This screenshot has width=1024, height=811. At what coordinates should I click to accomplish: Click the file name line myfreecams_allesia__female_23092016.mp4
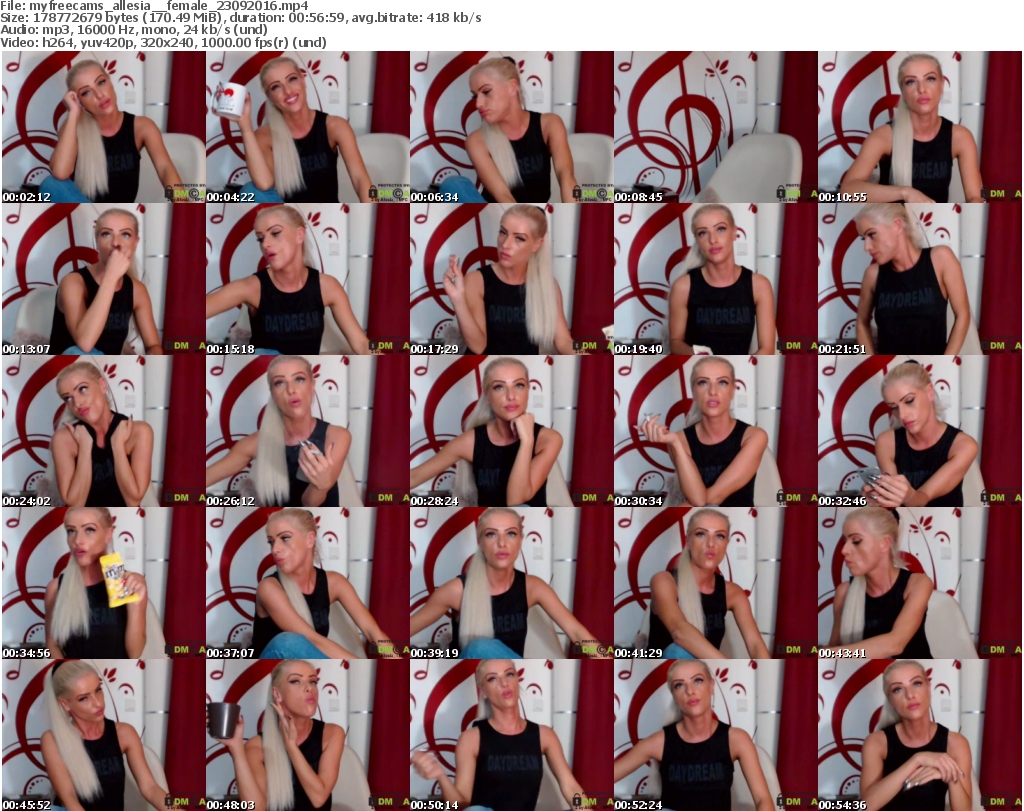[155, 6]
